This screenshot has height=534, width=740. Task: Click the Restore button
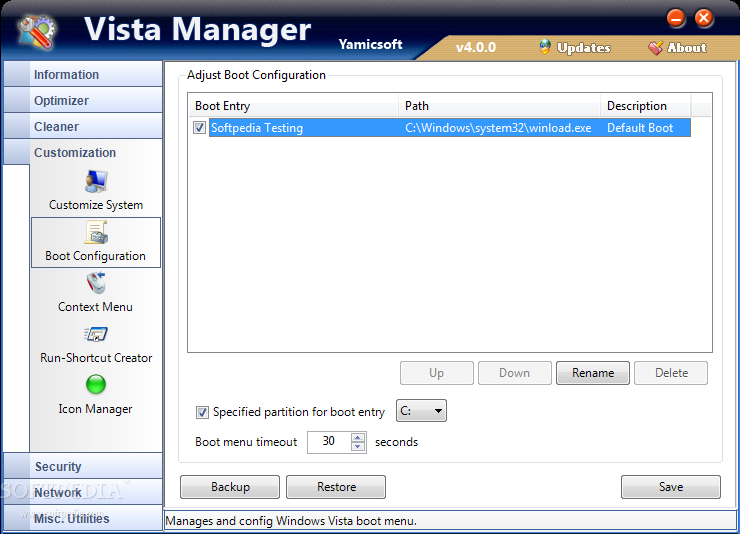(336, 487)
